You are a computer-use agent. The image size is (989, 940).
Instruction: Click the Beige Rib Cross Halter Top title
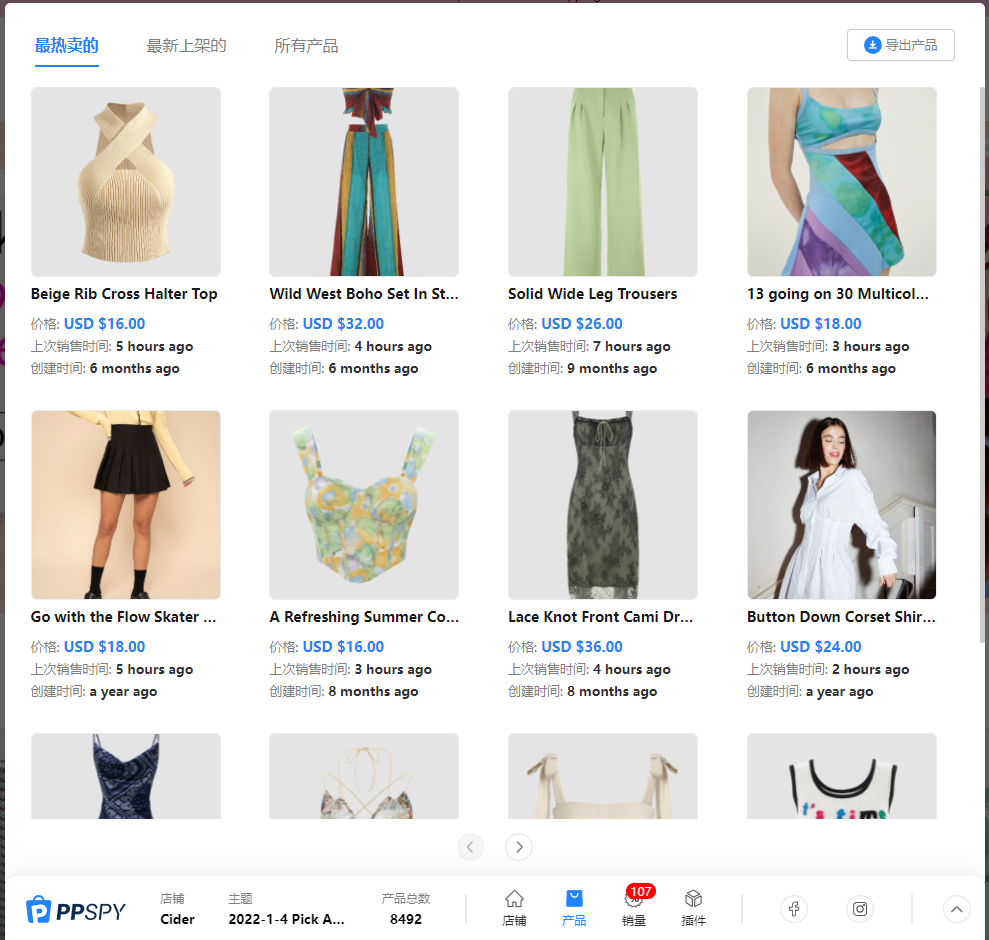124,294
